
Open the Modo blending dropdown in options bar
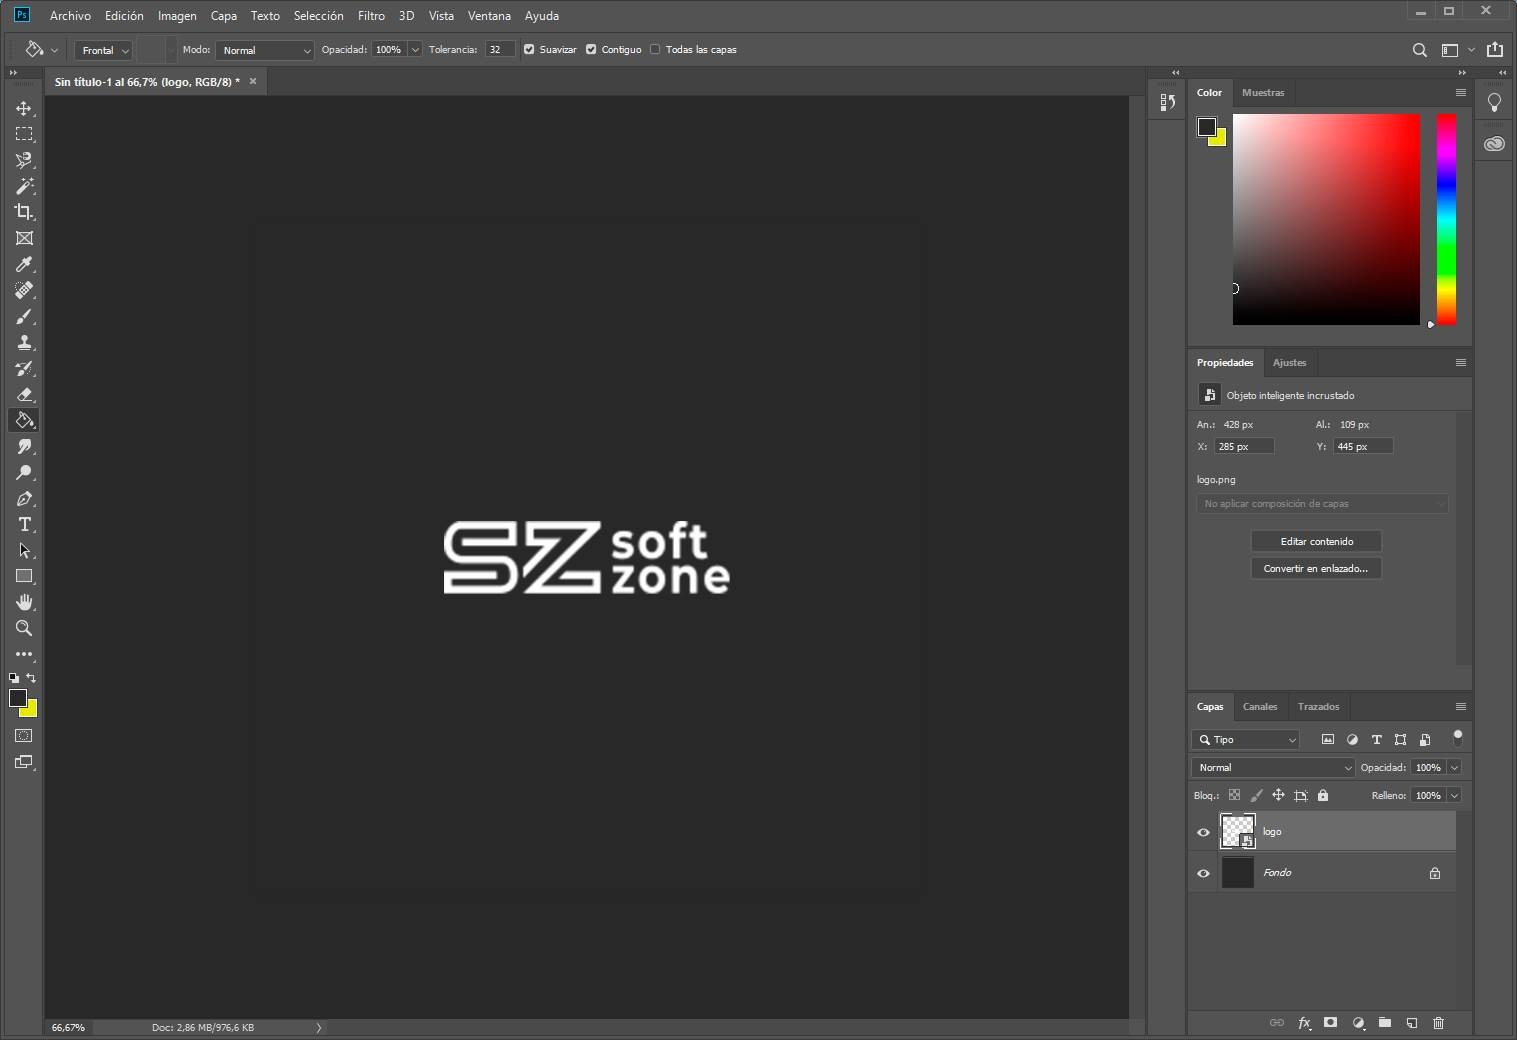pos(265,50)
